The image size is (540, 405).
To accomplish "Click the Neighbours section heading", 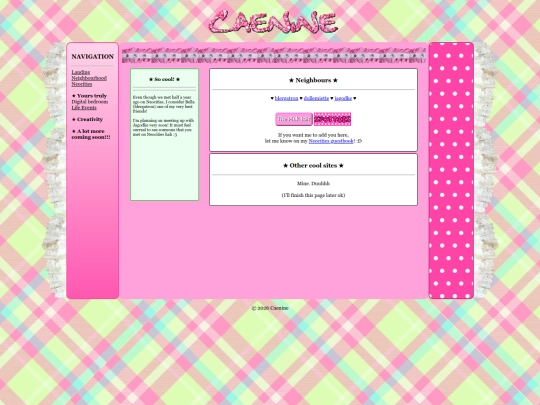I will pos(313,80).
